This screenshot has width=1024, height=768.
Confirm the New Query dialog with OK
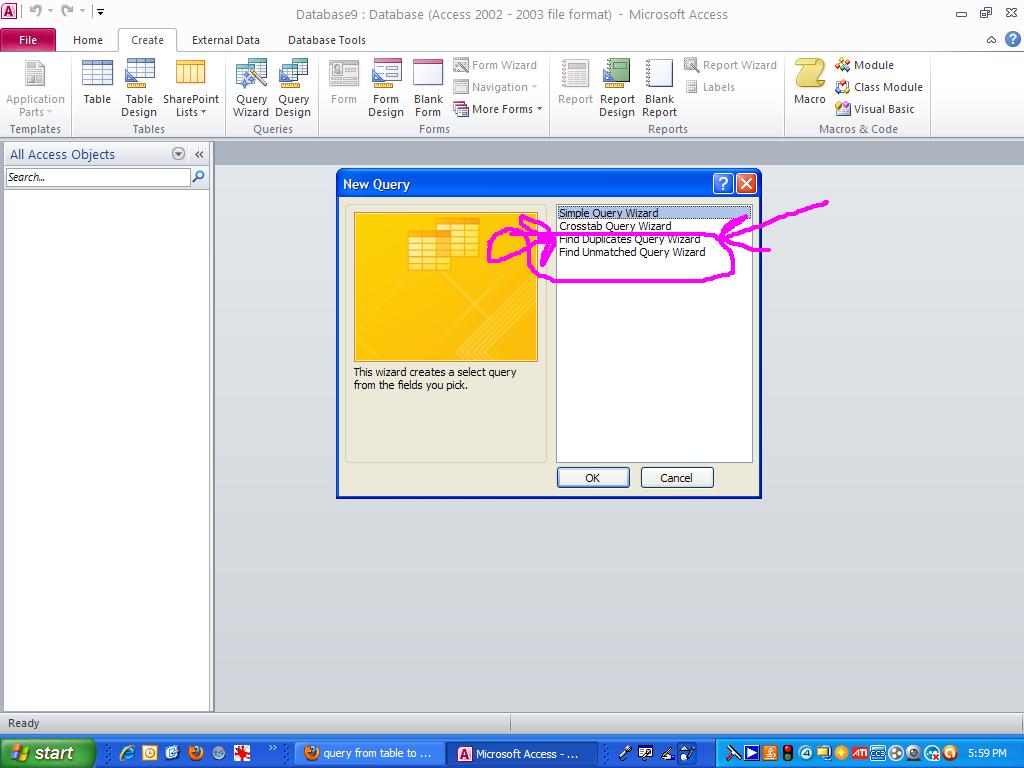(x=593, y=477)
